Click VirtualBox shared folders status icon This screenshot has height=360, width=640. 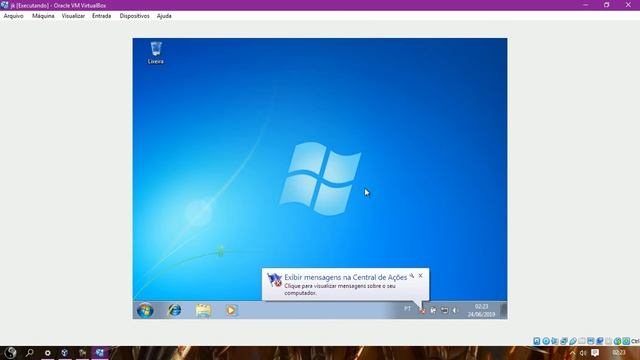pyautogui.click(x=582, y=341)
